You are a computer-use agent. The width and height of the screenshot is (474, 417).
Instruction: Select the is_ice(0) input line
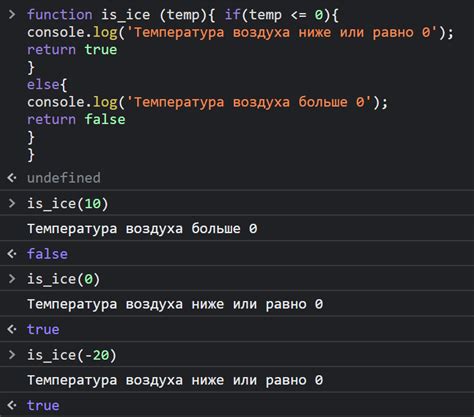point(63,279)
